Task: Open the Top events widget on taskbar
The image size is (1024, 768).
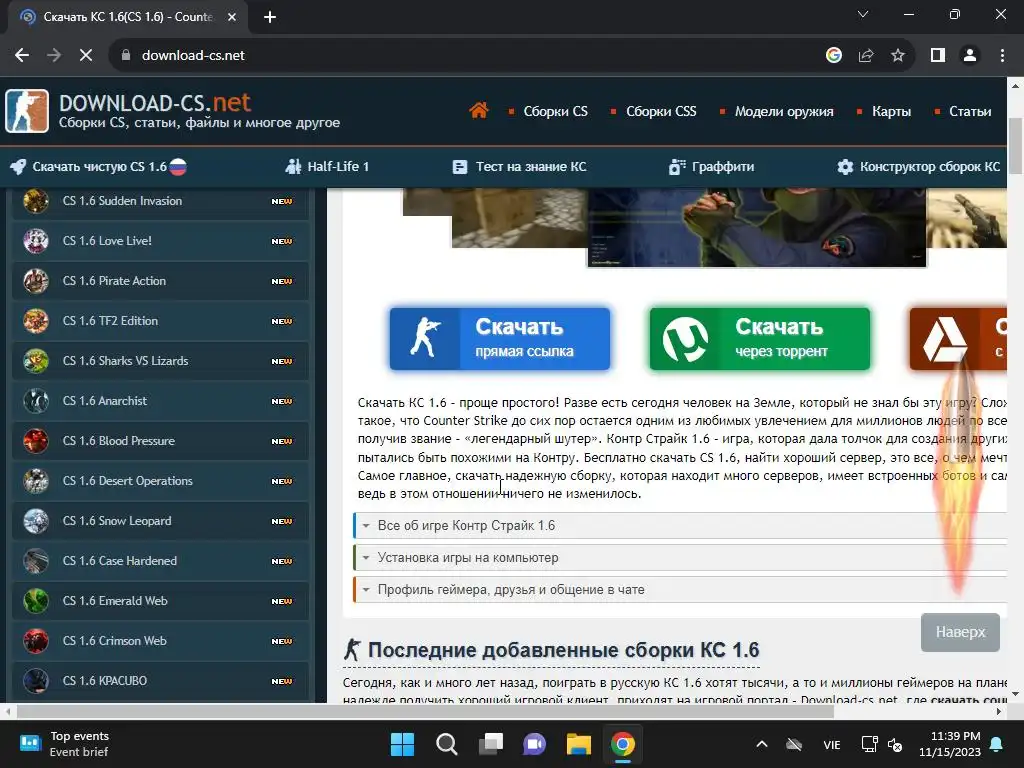Action: pyautogui.click(x=64, y=744)
